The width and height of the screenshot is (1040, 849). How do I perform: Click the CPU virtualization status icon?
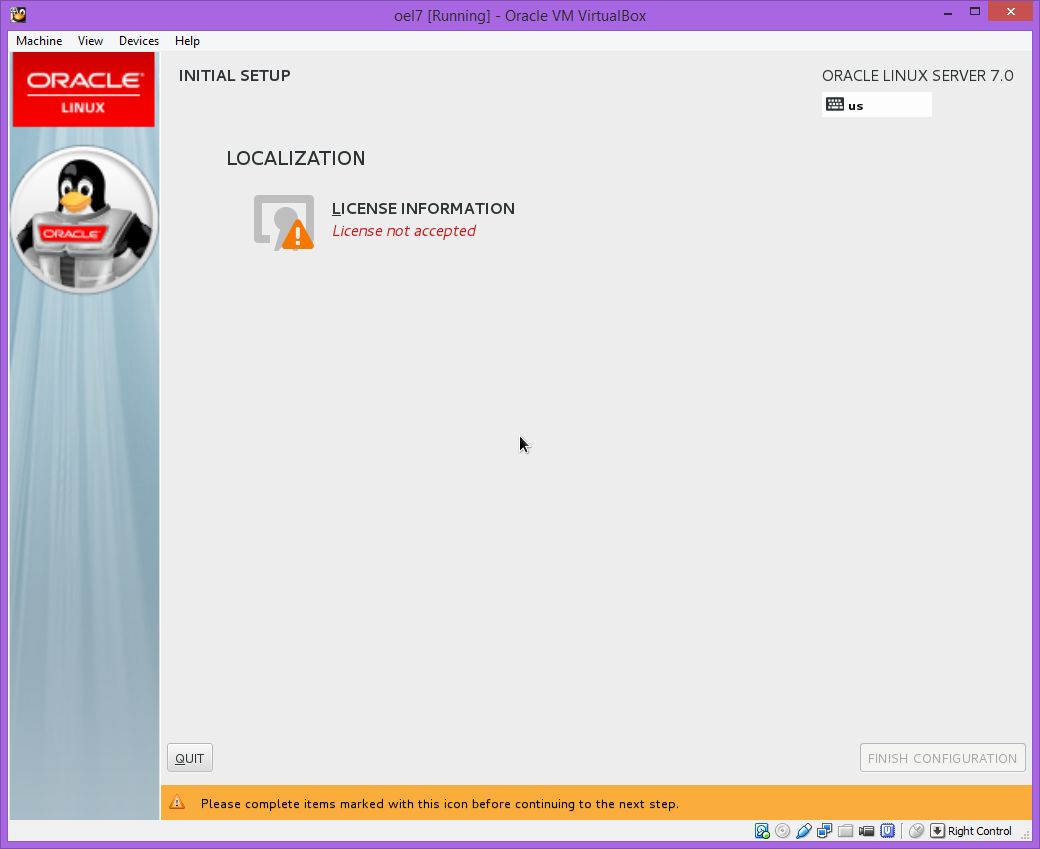(x=887, y=831)
